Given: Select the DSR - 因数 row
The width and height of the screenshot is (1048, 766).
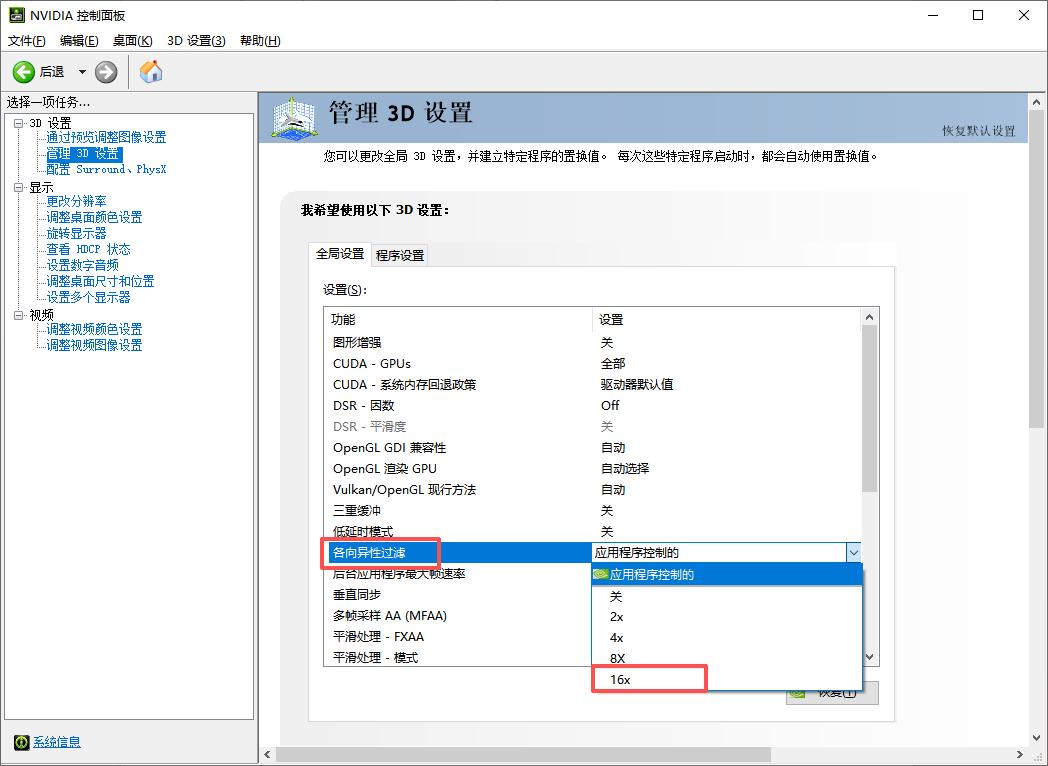Looking at the screenshot, I should coord(592,406).
